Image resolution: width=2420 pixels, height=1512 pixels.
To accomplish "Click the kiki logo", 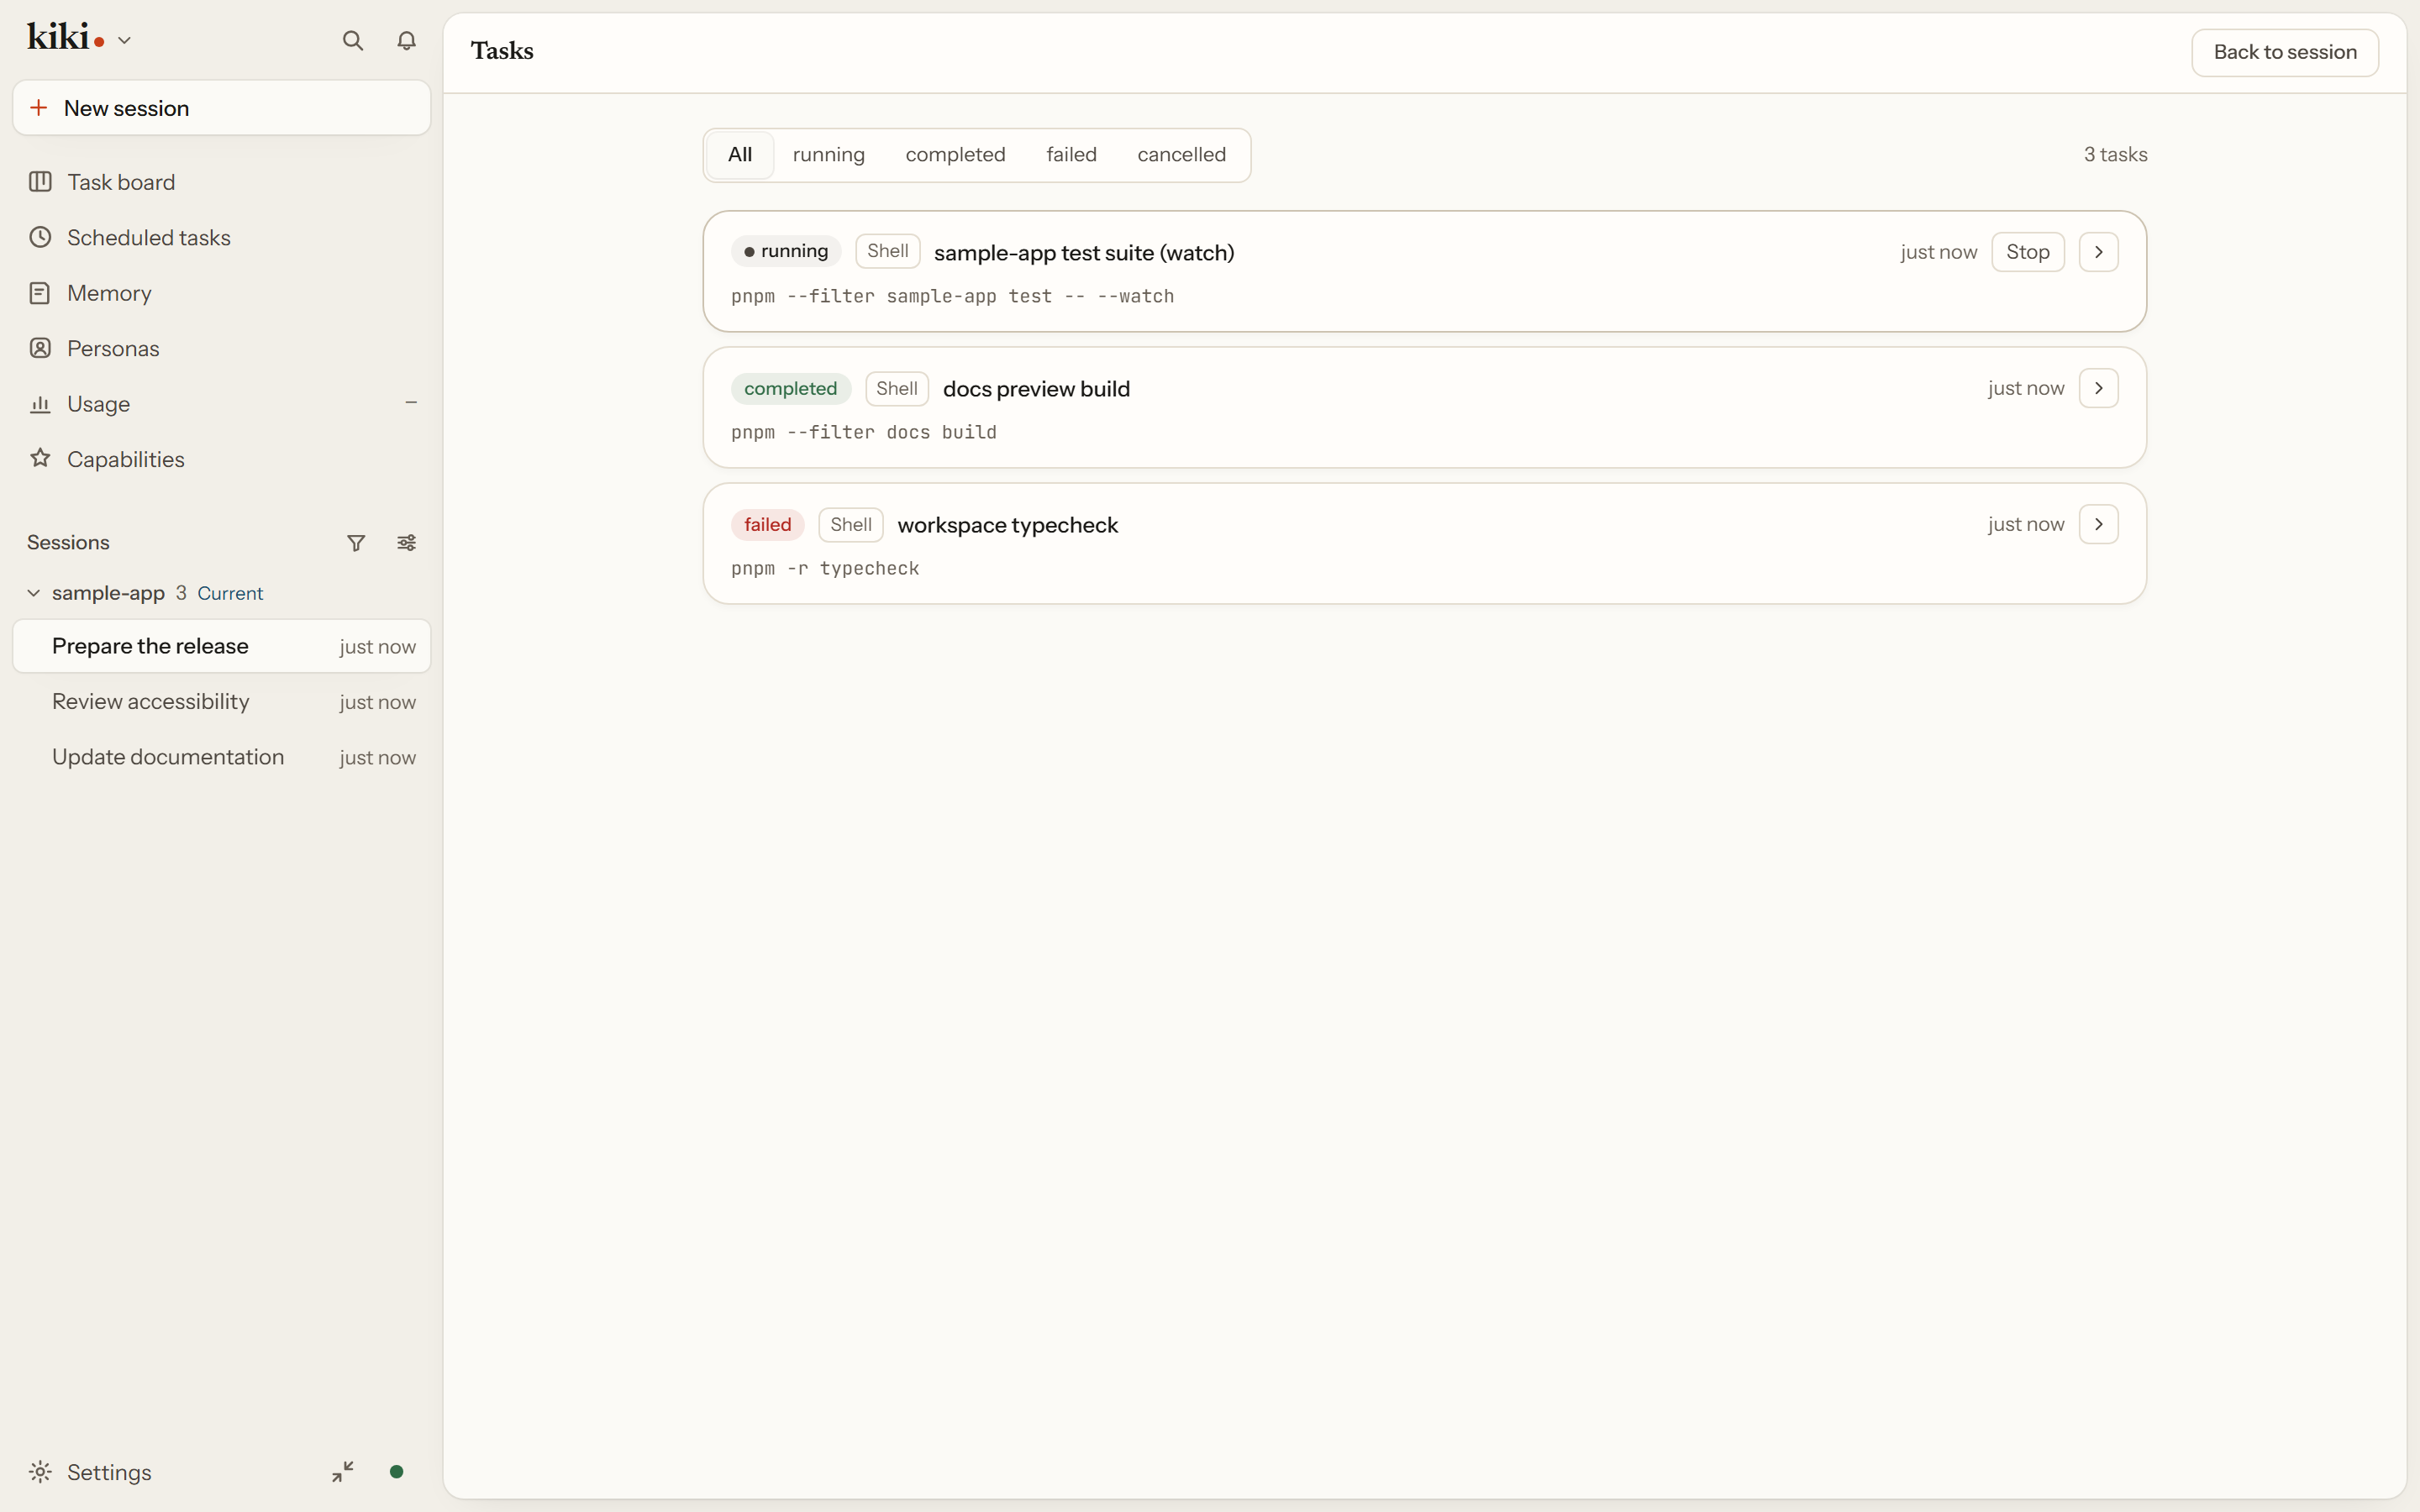I will click(x=66, y=37).
